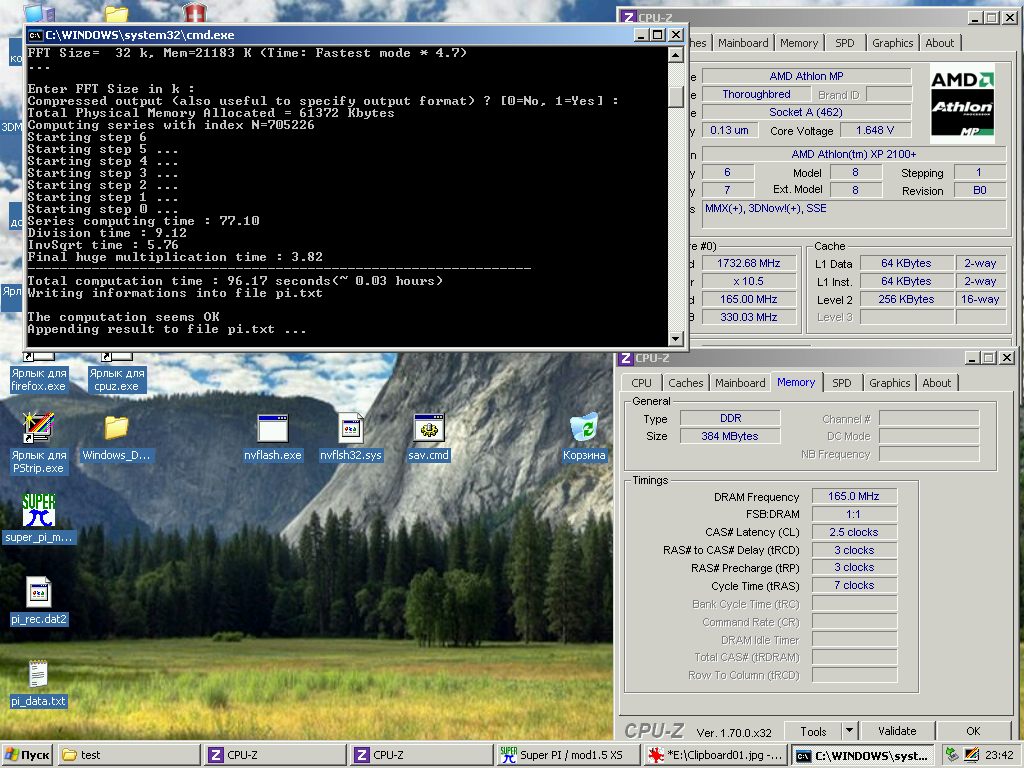
Task: Click the FSB:DRAM value 1:1
Action: coord(854,514)
